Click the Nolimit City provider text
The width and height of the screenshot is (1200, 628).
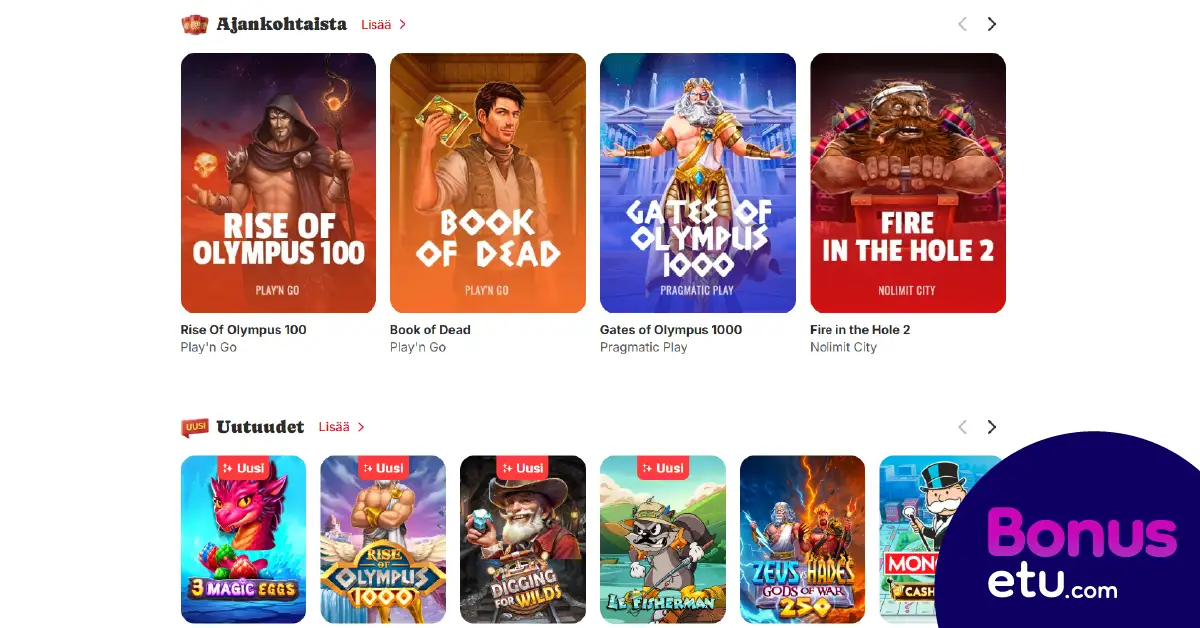(843, 347)
